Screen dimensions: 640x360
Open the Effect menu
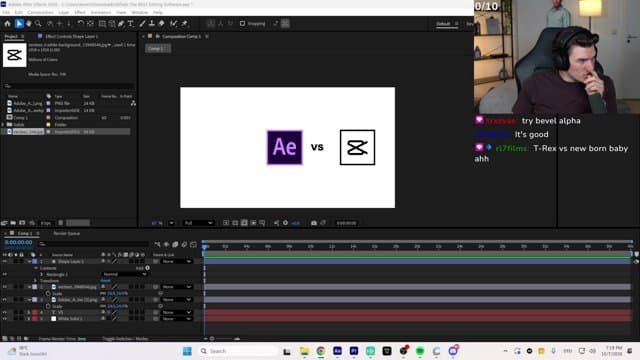point(80,13)
